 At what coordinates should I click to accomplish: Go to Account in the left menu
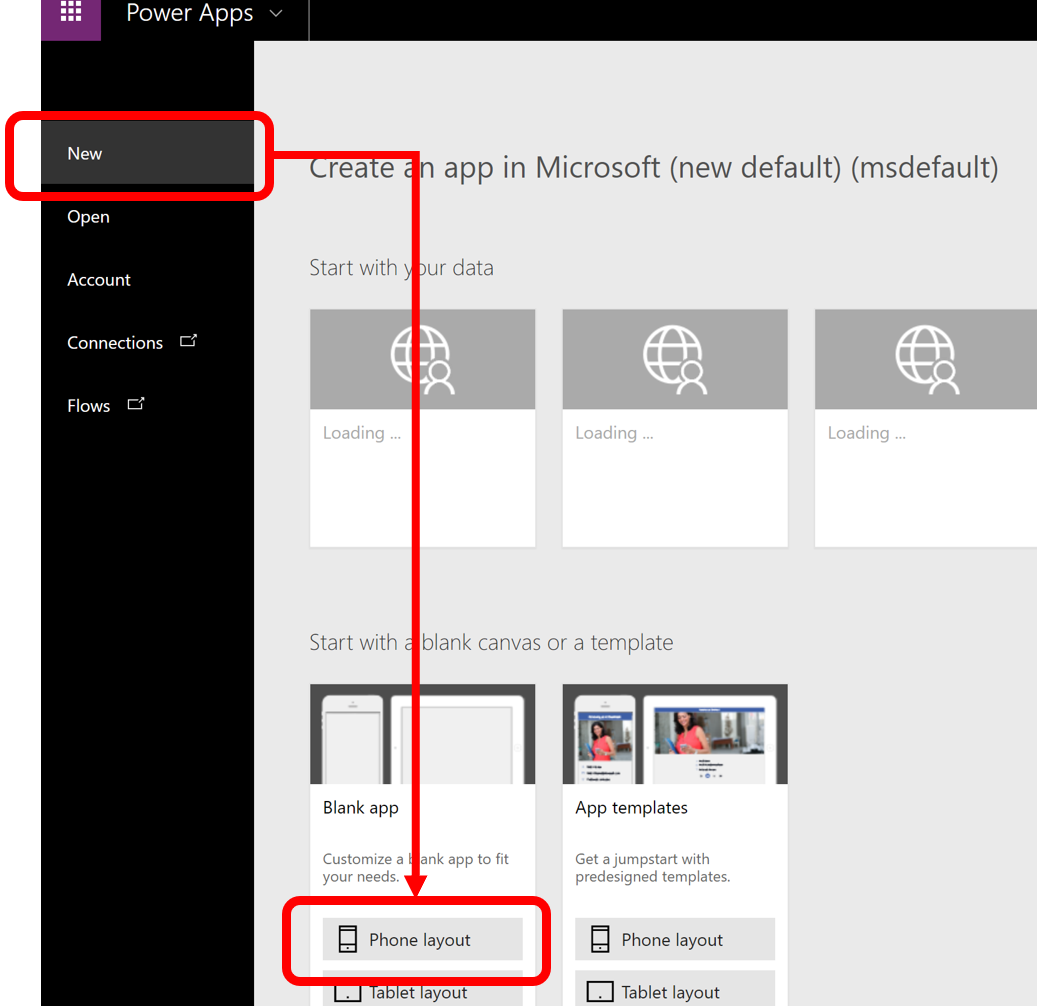[147, 280]
